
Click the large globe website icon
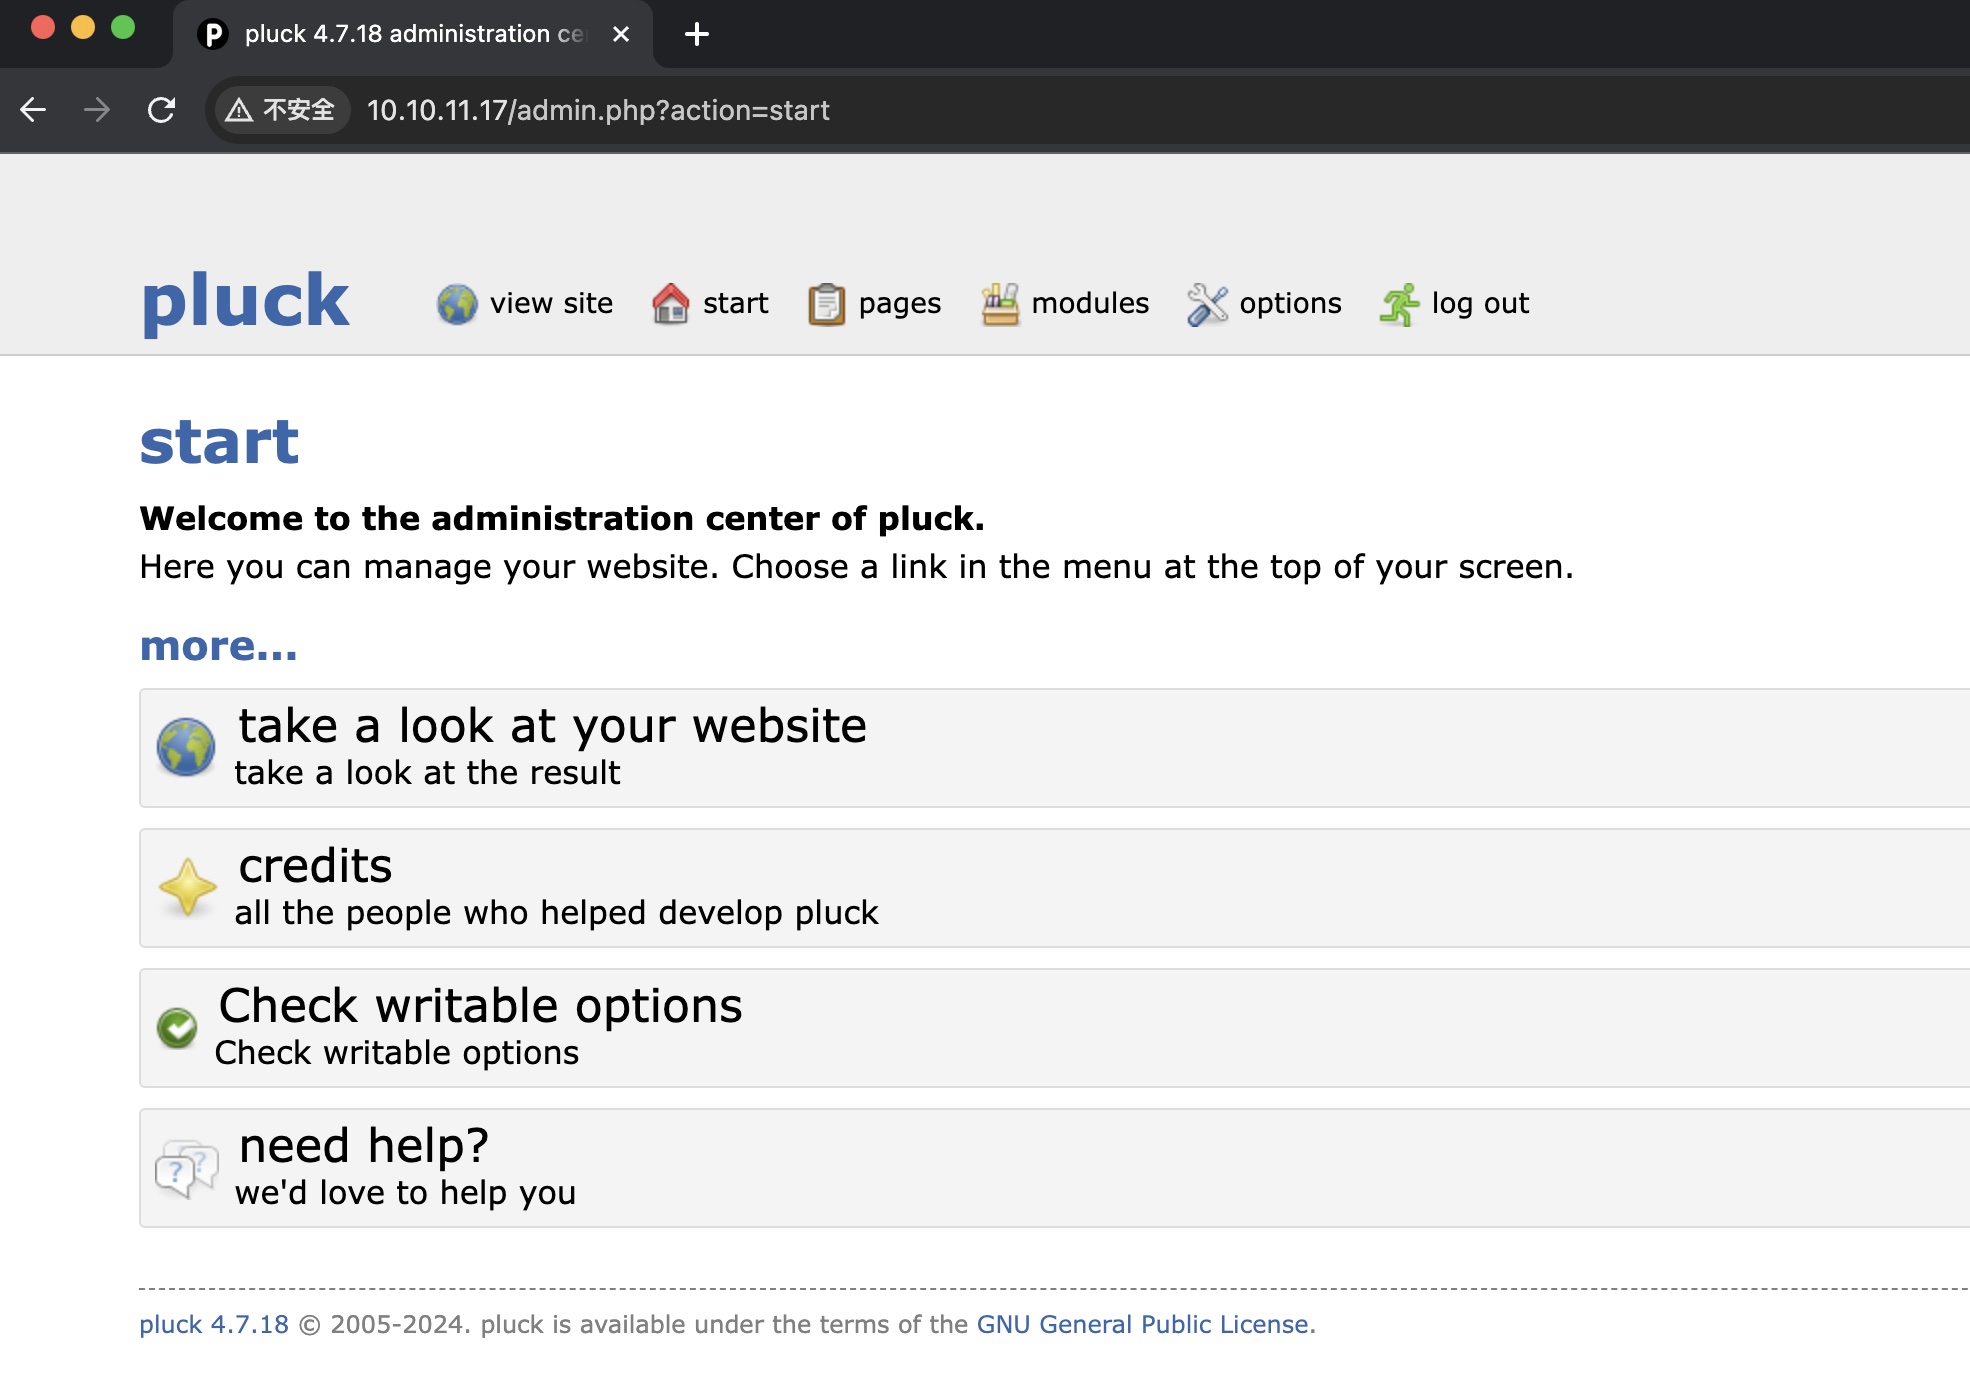point(186,747)
